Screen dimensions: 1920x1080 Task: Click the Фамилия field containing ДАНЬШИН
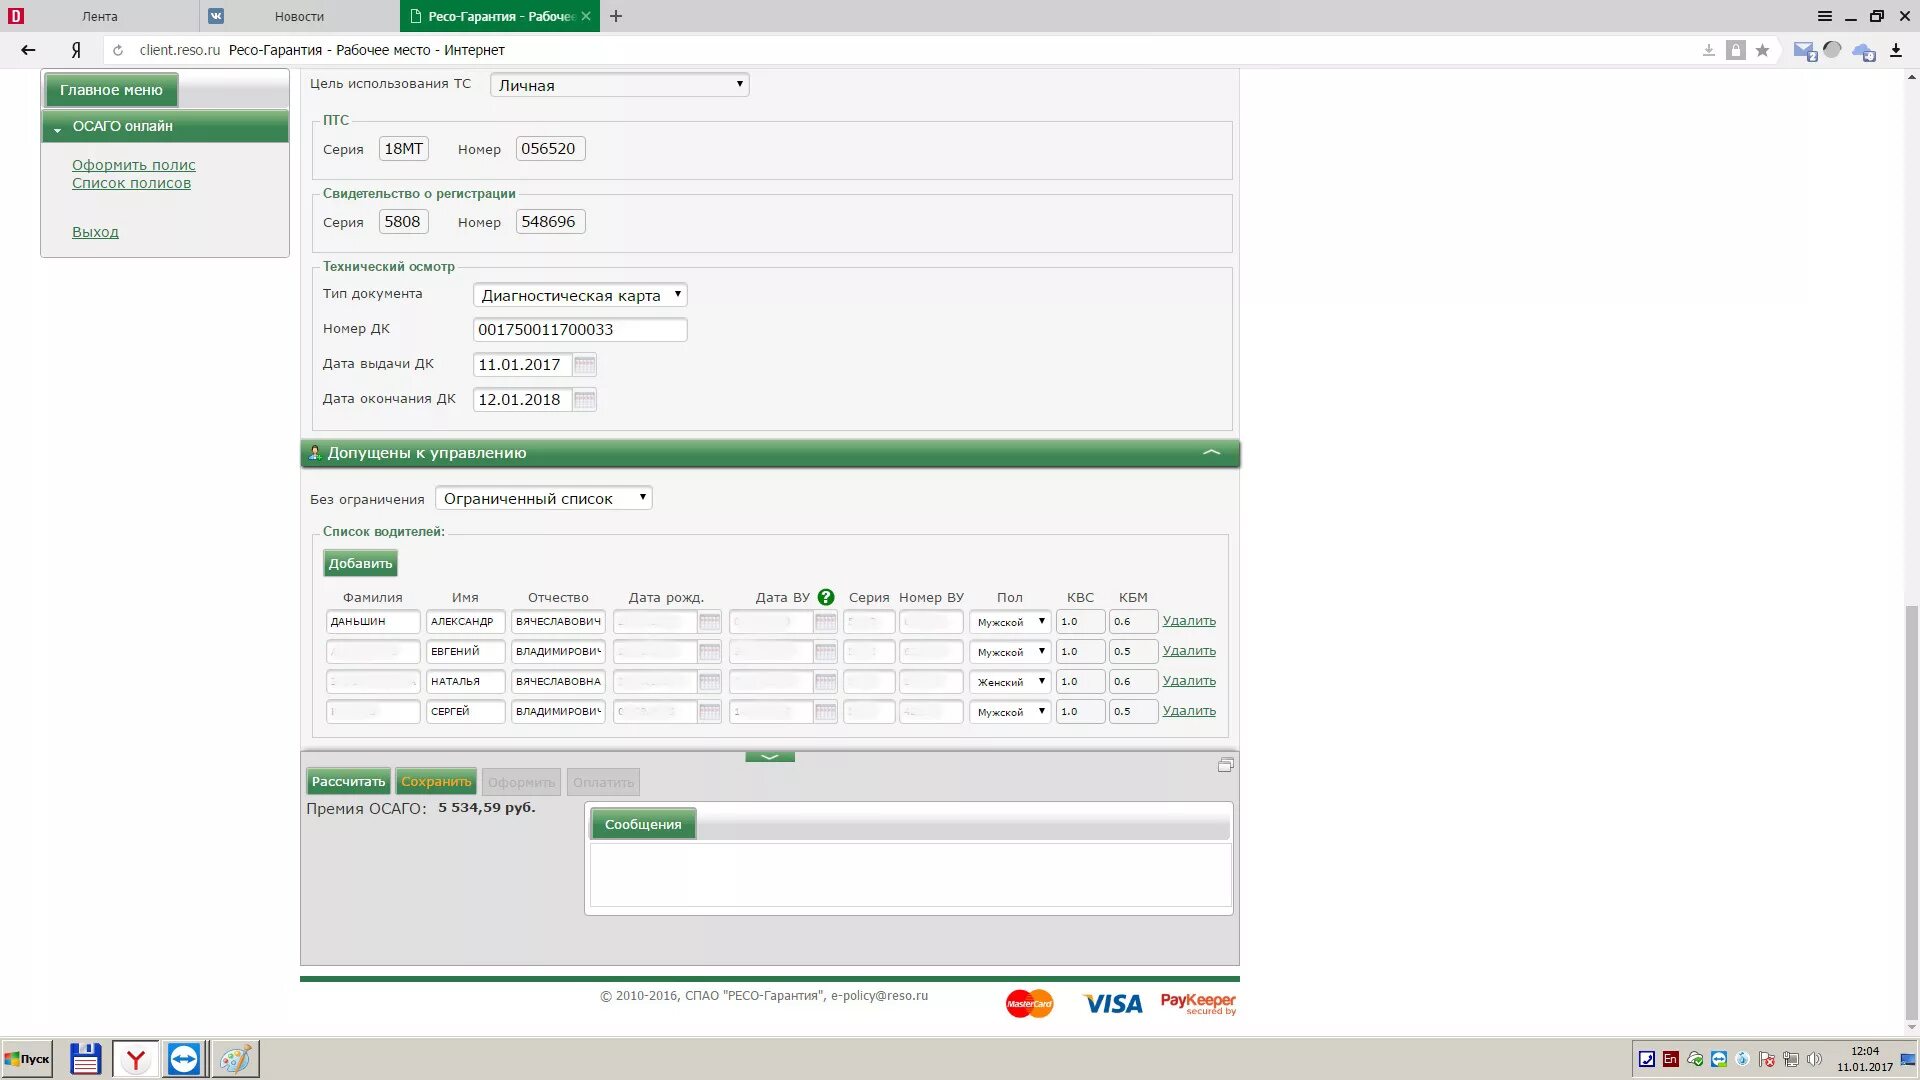click(373, 622)
